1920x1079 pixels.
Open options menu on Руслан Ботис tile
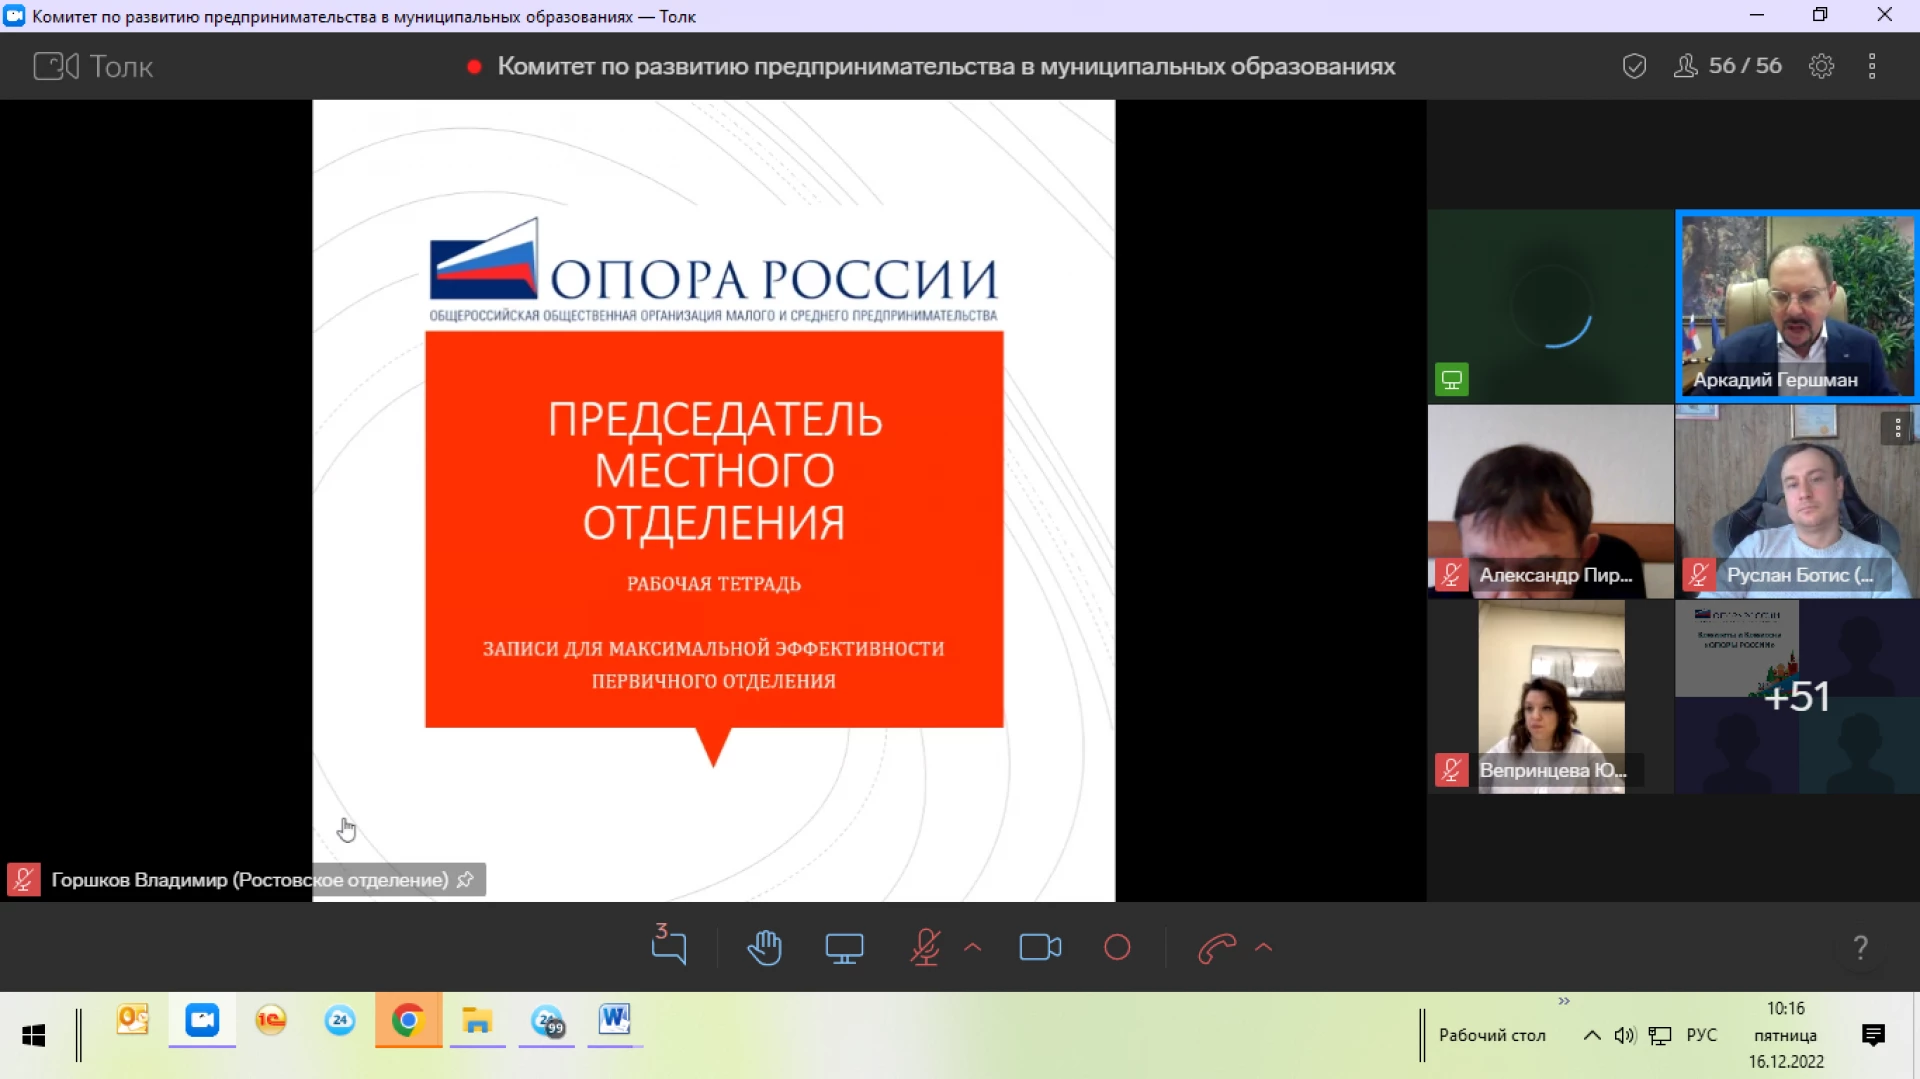point(1897,429)
